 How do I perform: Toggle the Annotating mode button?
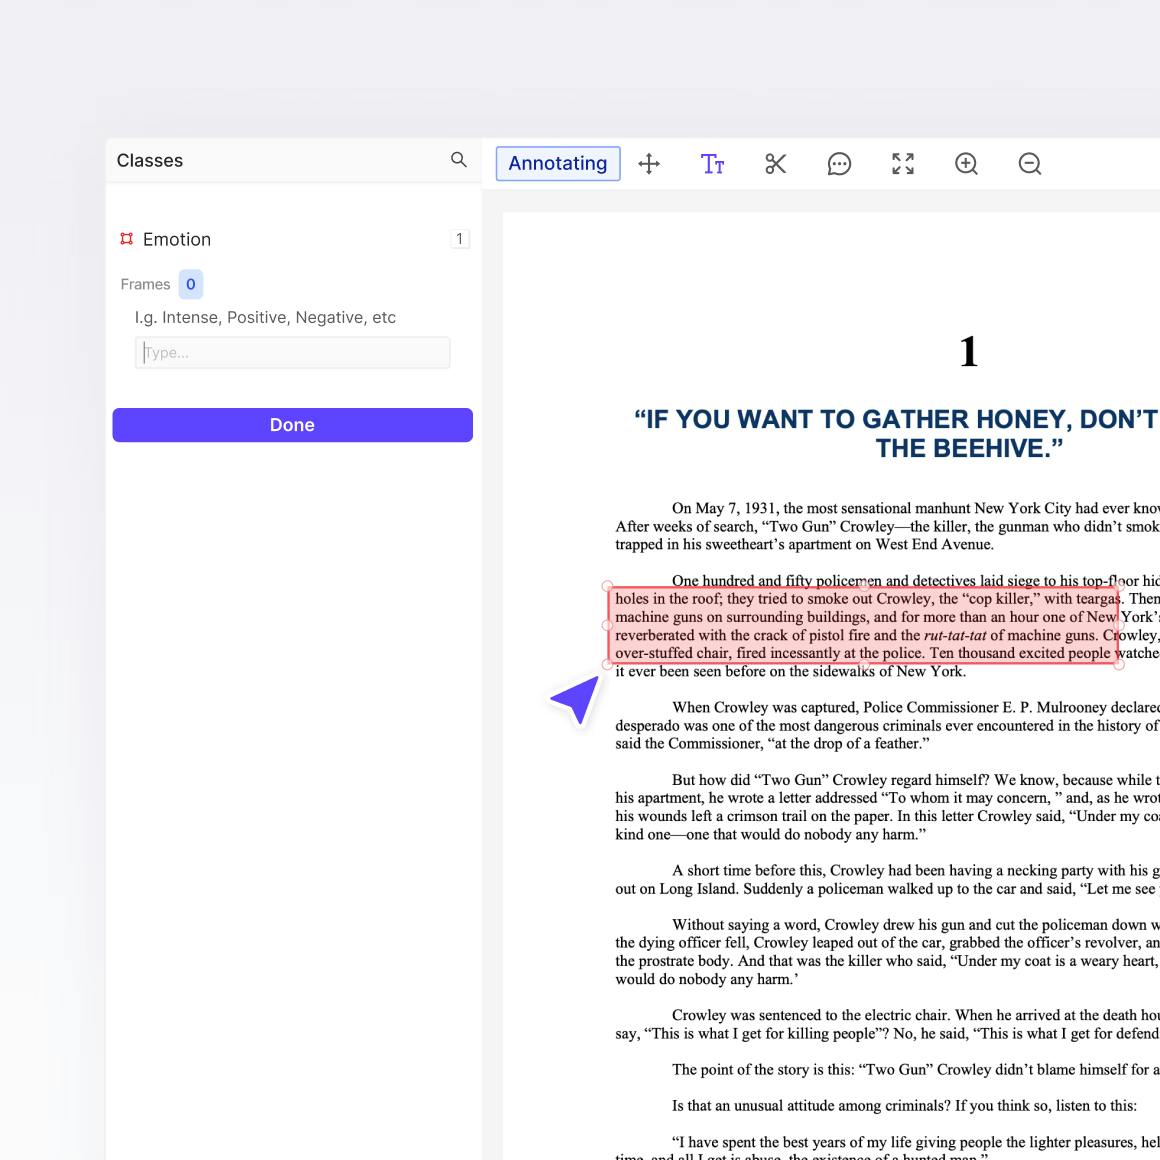click(x=558, y=164)
